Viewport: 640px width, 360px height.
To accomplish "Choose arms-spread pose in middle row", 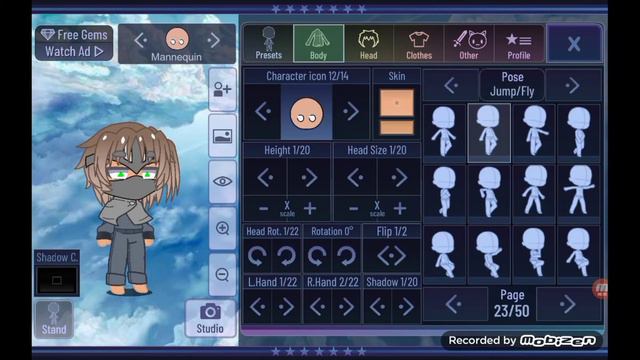I will [x=579, y=193].
